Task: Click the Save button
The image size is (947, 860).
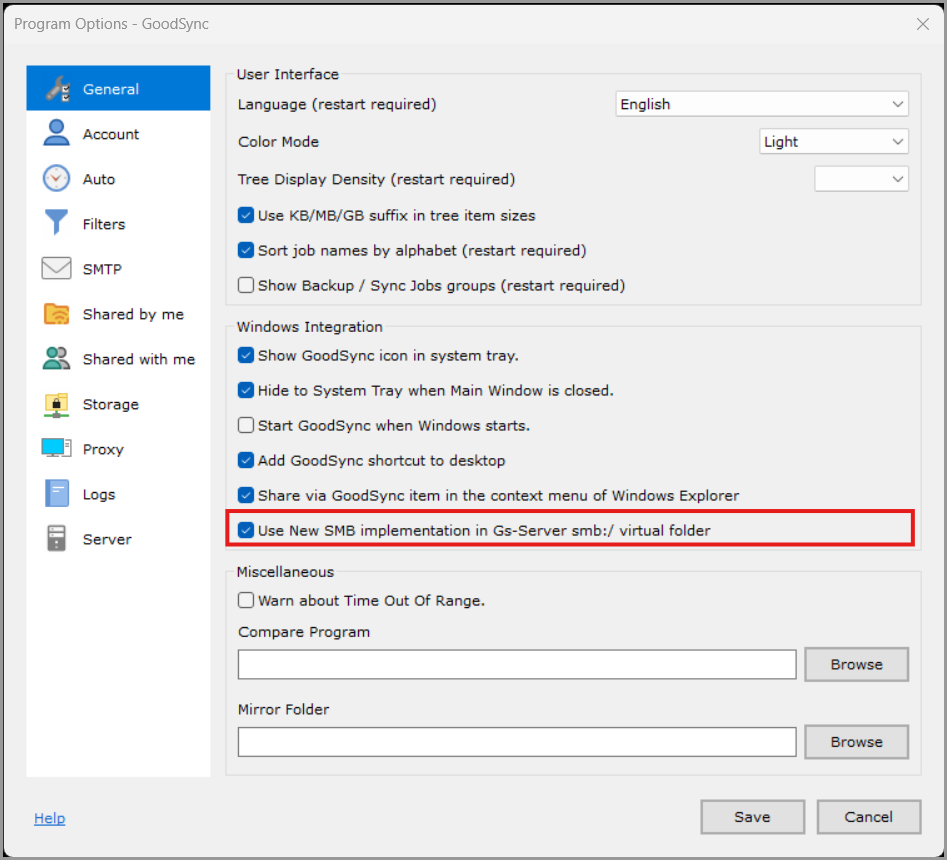Action: [x=753, y=817]
